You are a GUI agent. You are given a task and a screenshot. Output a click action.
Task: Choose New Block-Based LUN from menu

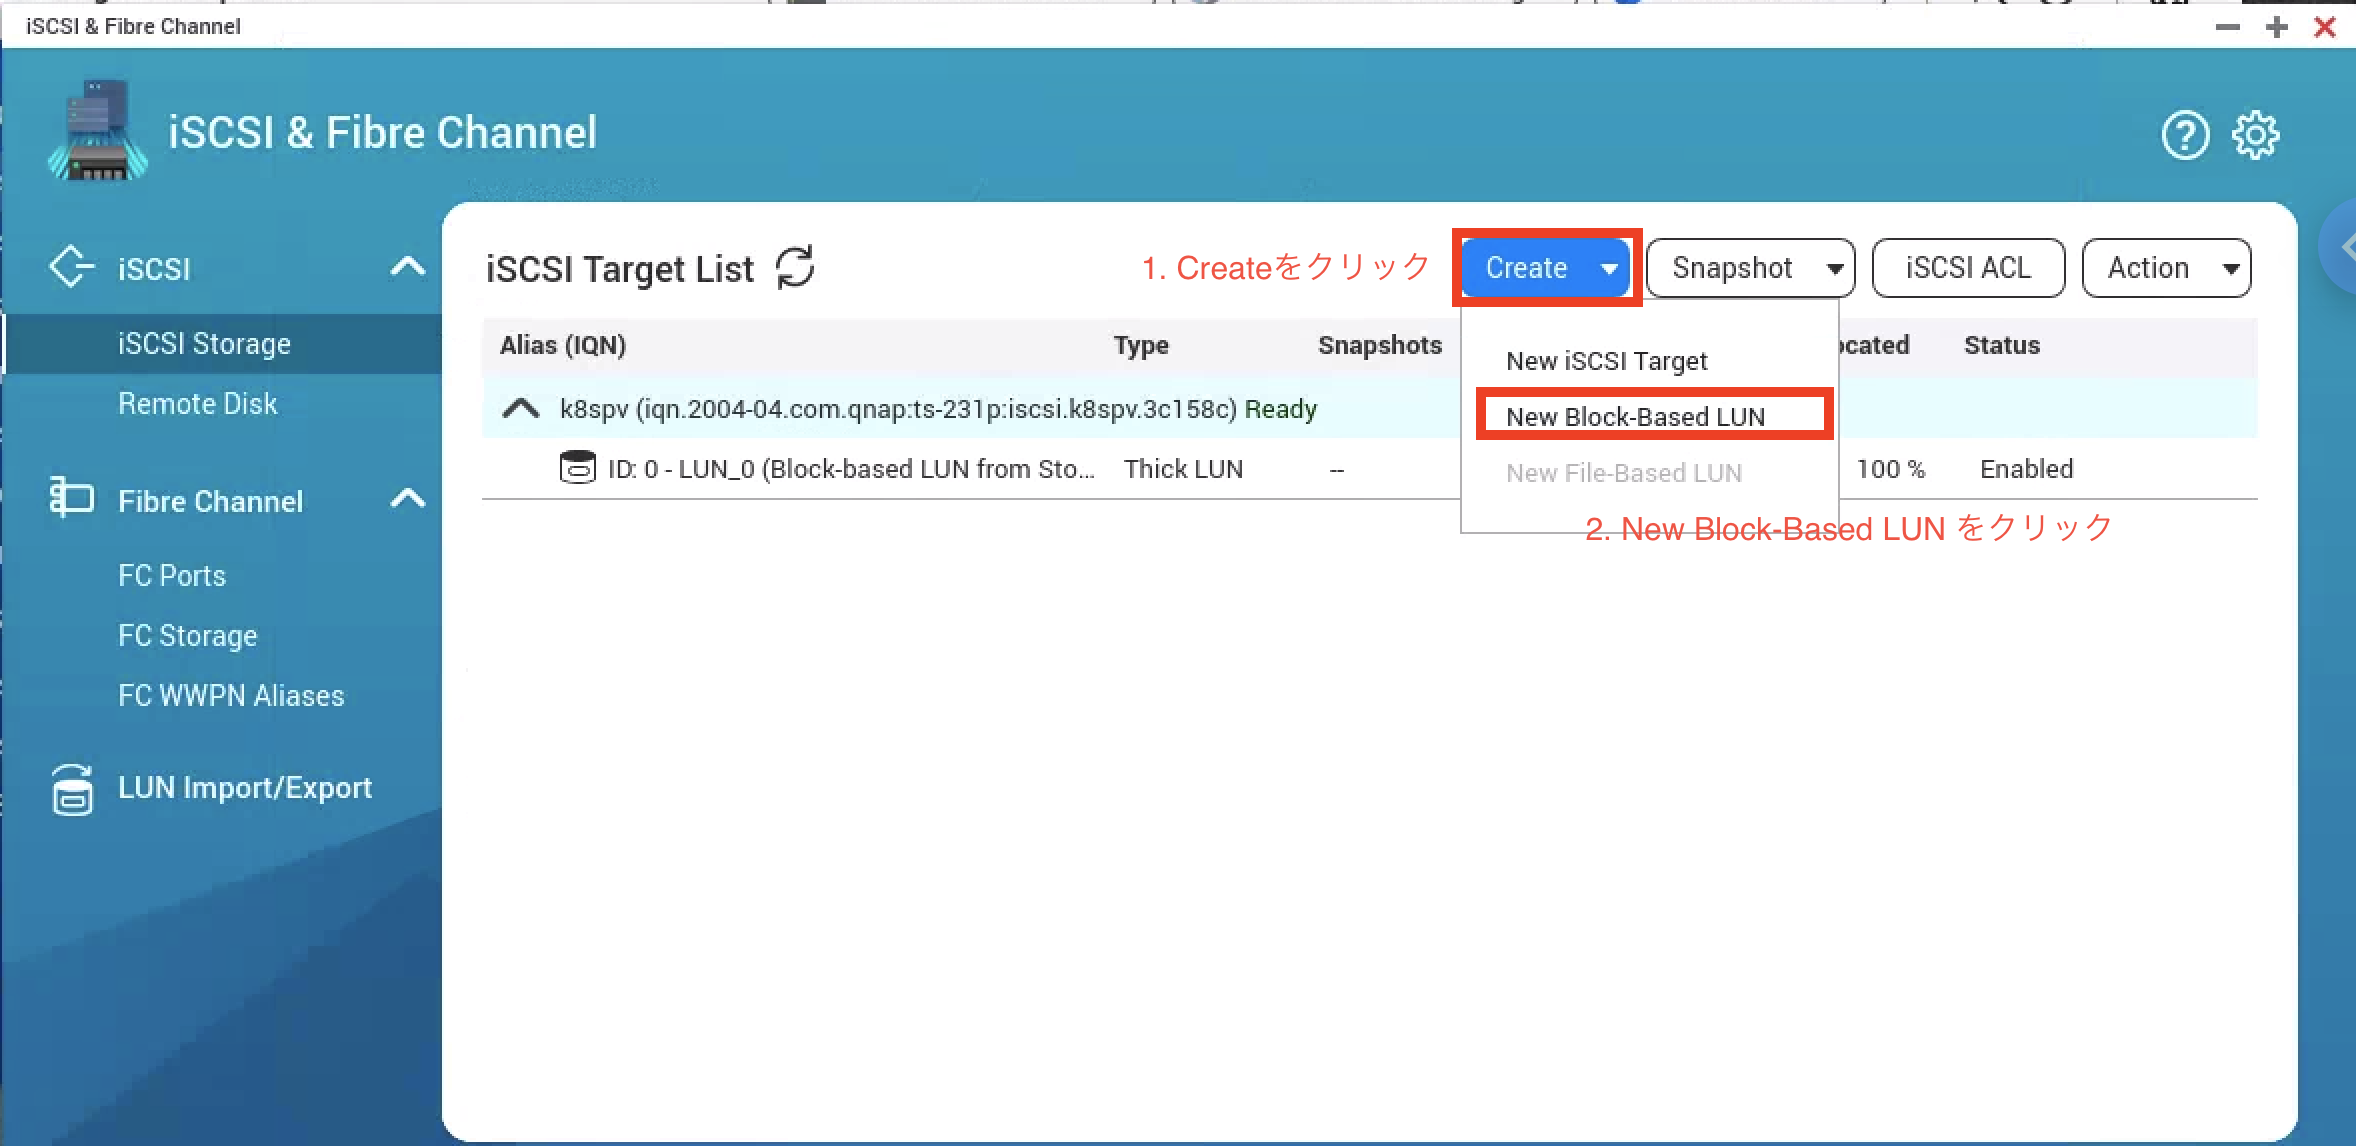tap(1636, 417)
